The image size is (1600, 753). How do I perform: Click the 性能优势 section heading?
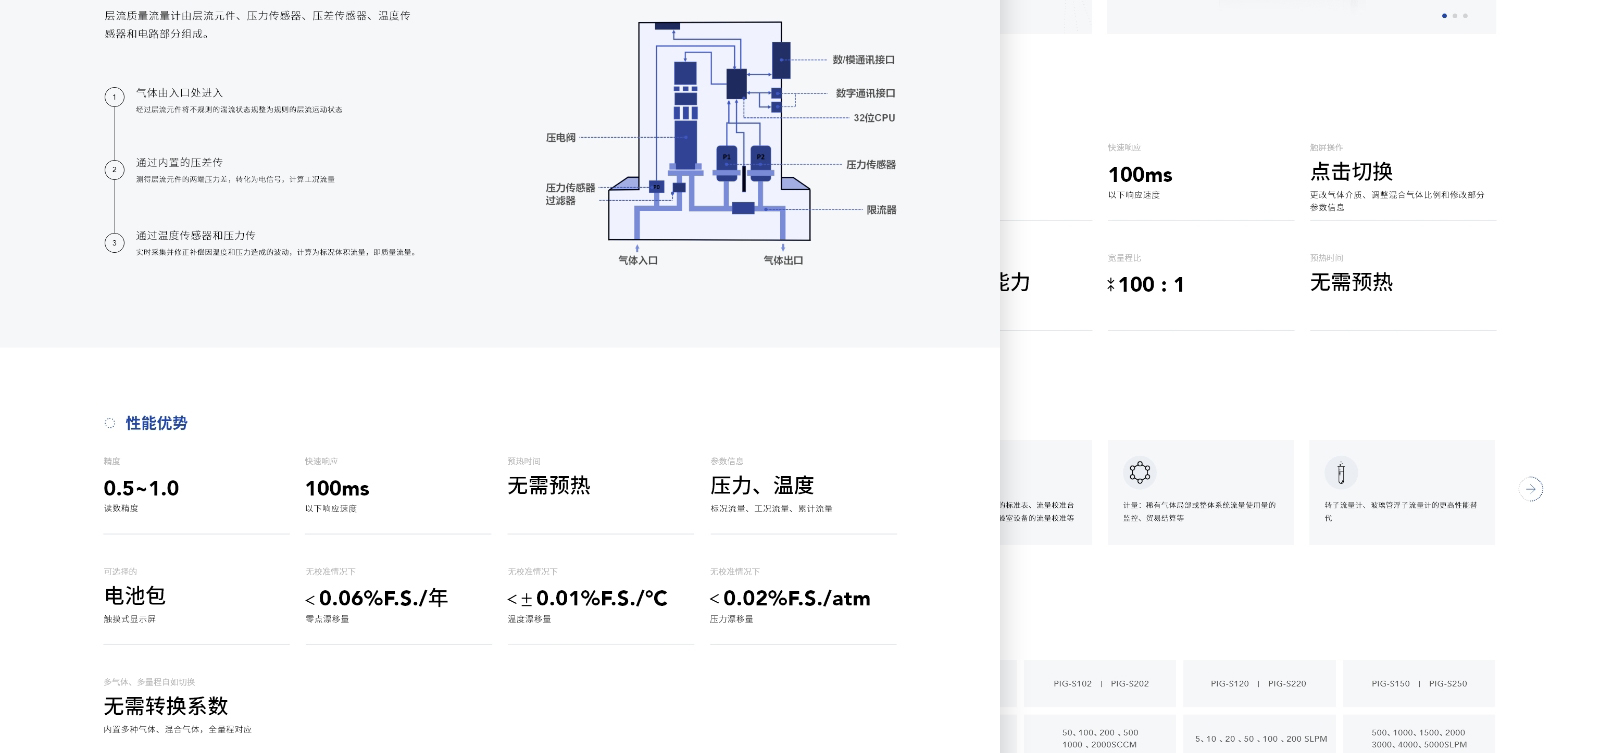click(x=156, y=423)
